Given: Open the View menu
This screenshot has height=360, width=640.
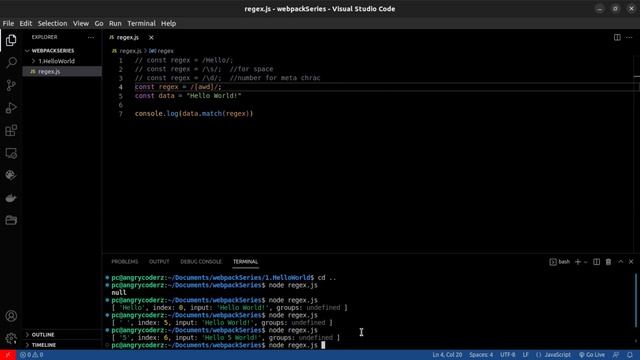Looking at the screenshot, I should pos(81,23).
